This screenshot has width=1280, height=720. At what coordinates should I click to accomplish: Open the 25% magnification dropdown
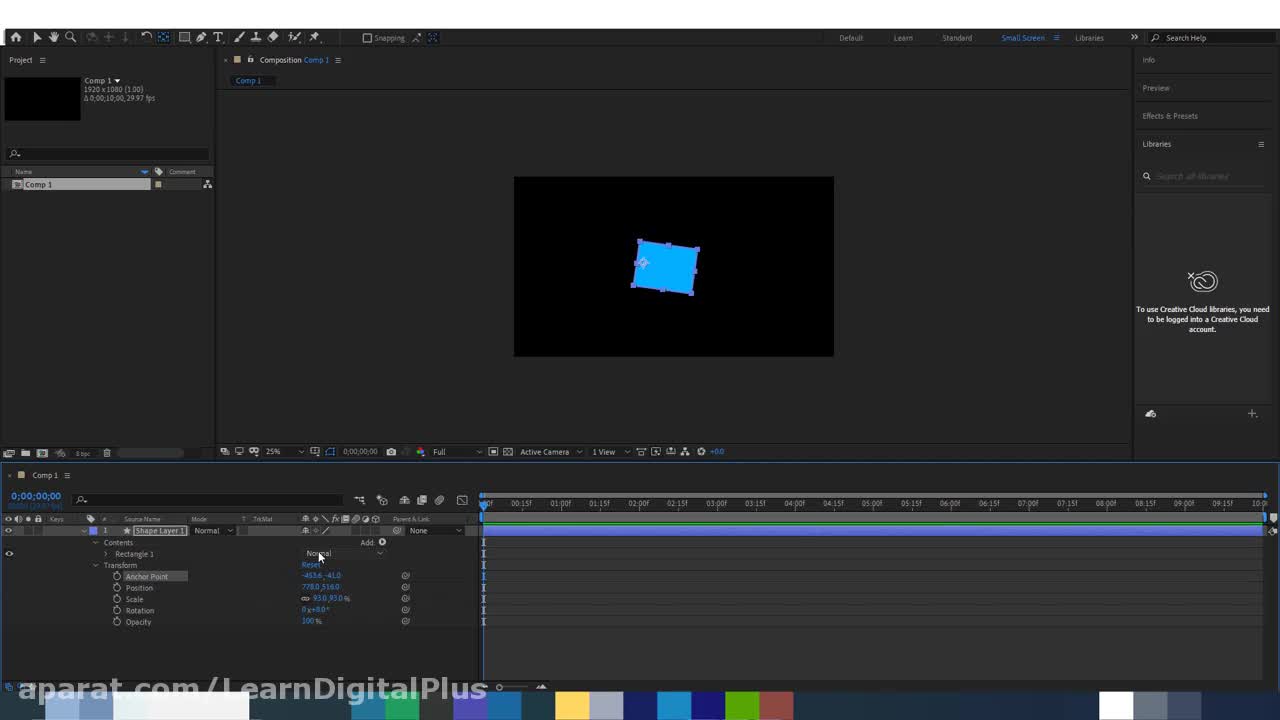(x=284, y=452)
